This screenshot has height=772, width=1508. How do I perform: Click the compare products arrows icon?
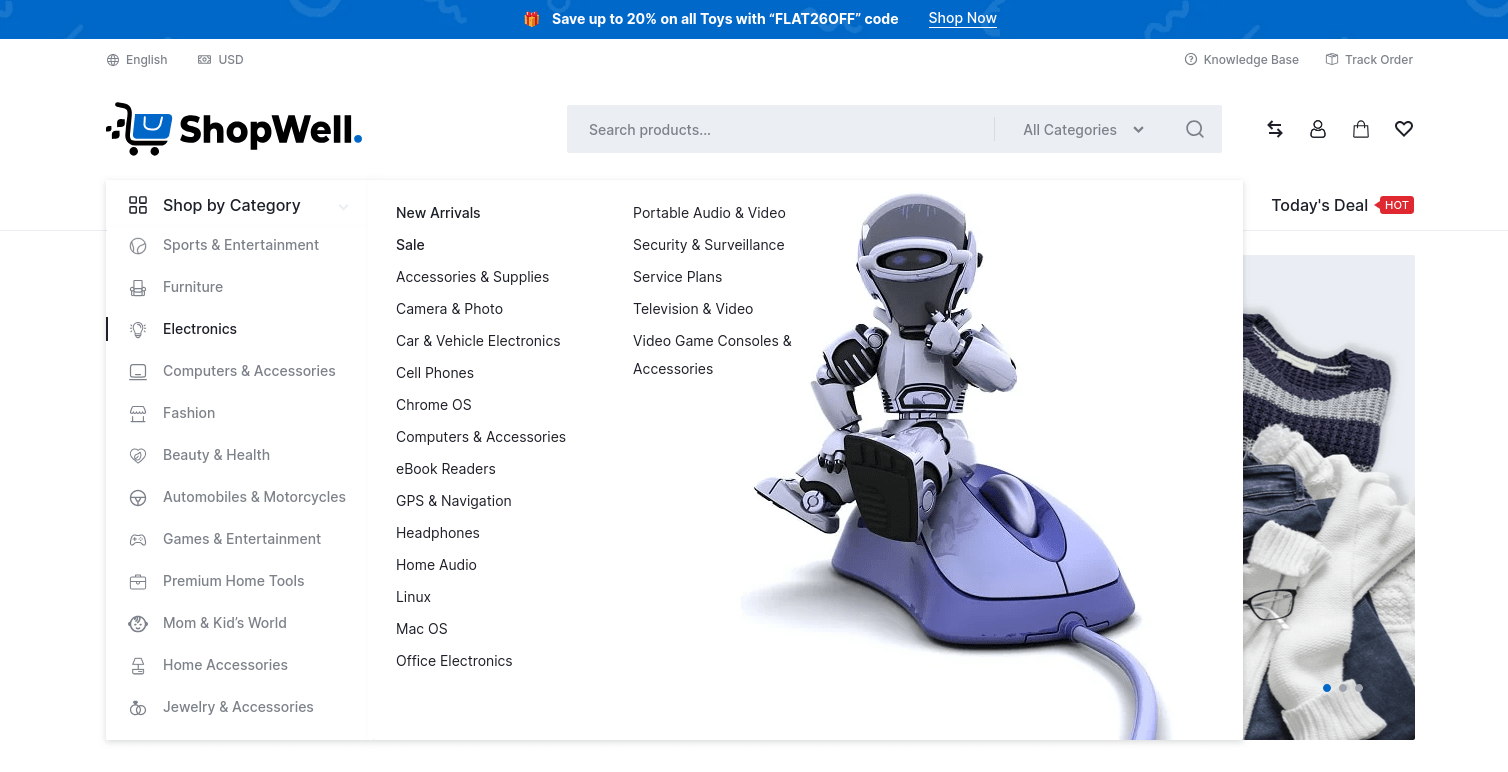(x=1275, y=129)
